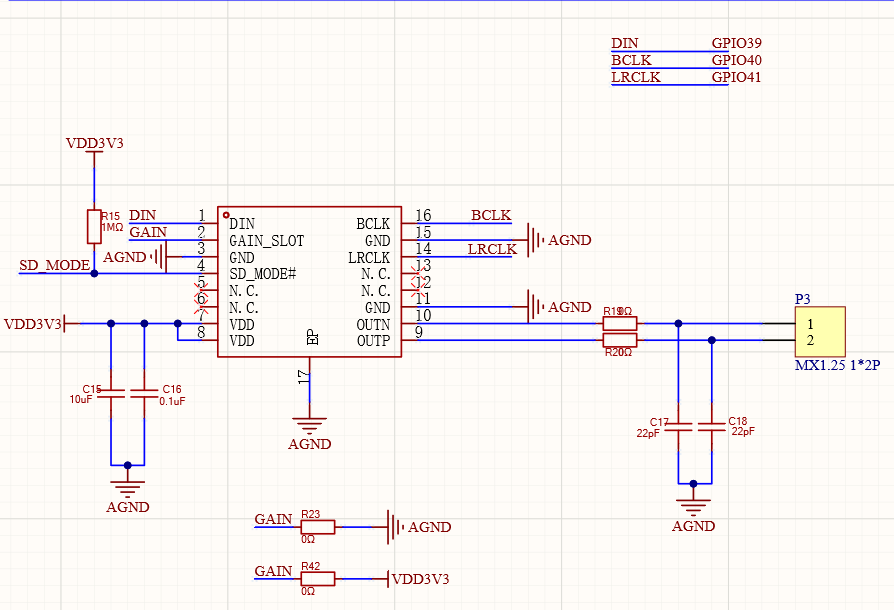This screenshot has width=894, height=610.
Task: Click the junction dot above capacitor C18
Action: (x=712, y=340)
